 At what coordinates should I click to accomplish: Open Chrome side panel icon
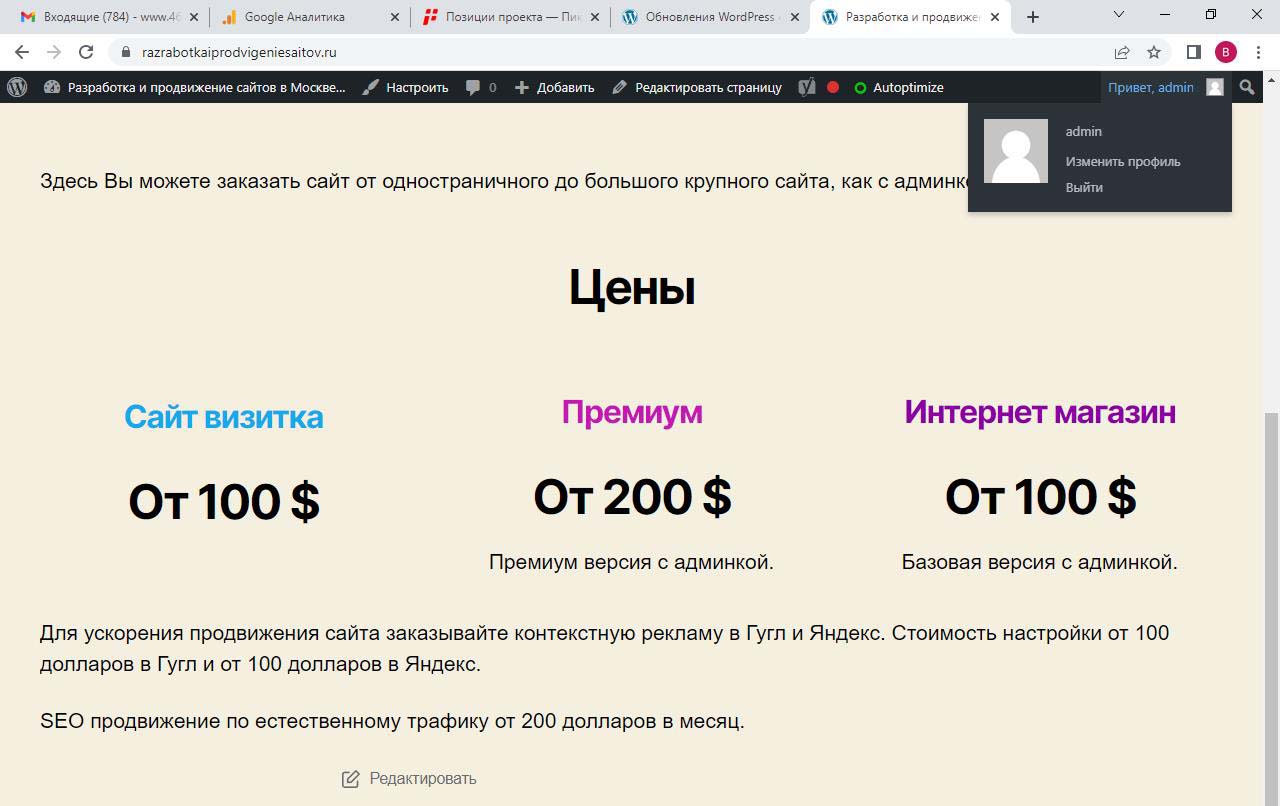[x=1193, y=52]
